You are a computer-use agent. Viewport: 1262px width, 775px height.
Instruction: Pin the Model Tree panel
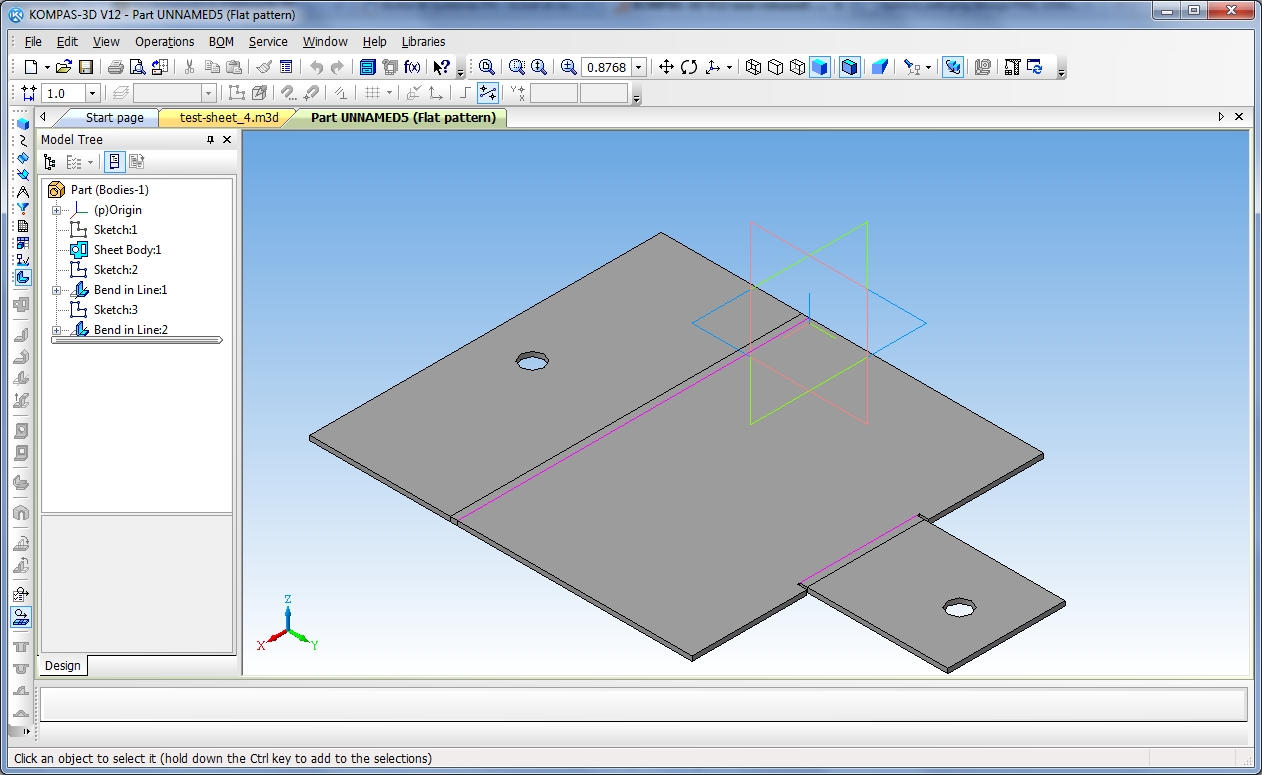[210, 140]
